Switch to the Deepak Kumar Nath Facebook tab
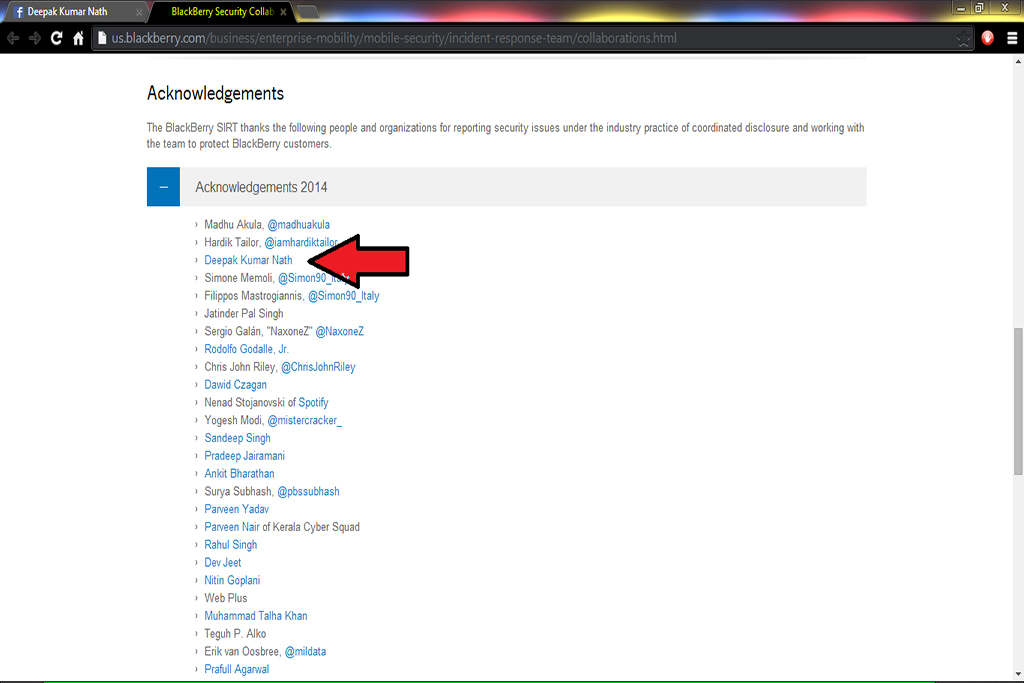 (x=74, y=12)
